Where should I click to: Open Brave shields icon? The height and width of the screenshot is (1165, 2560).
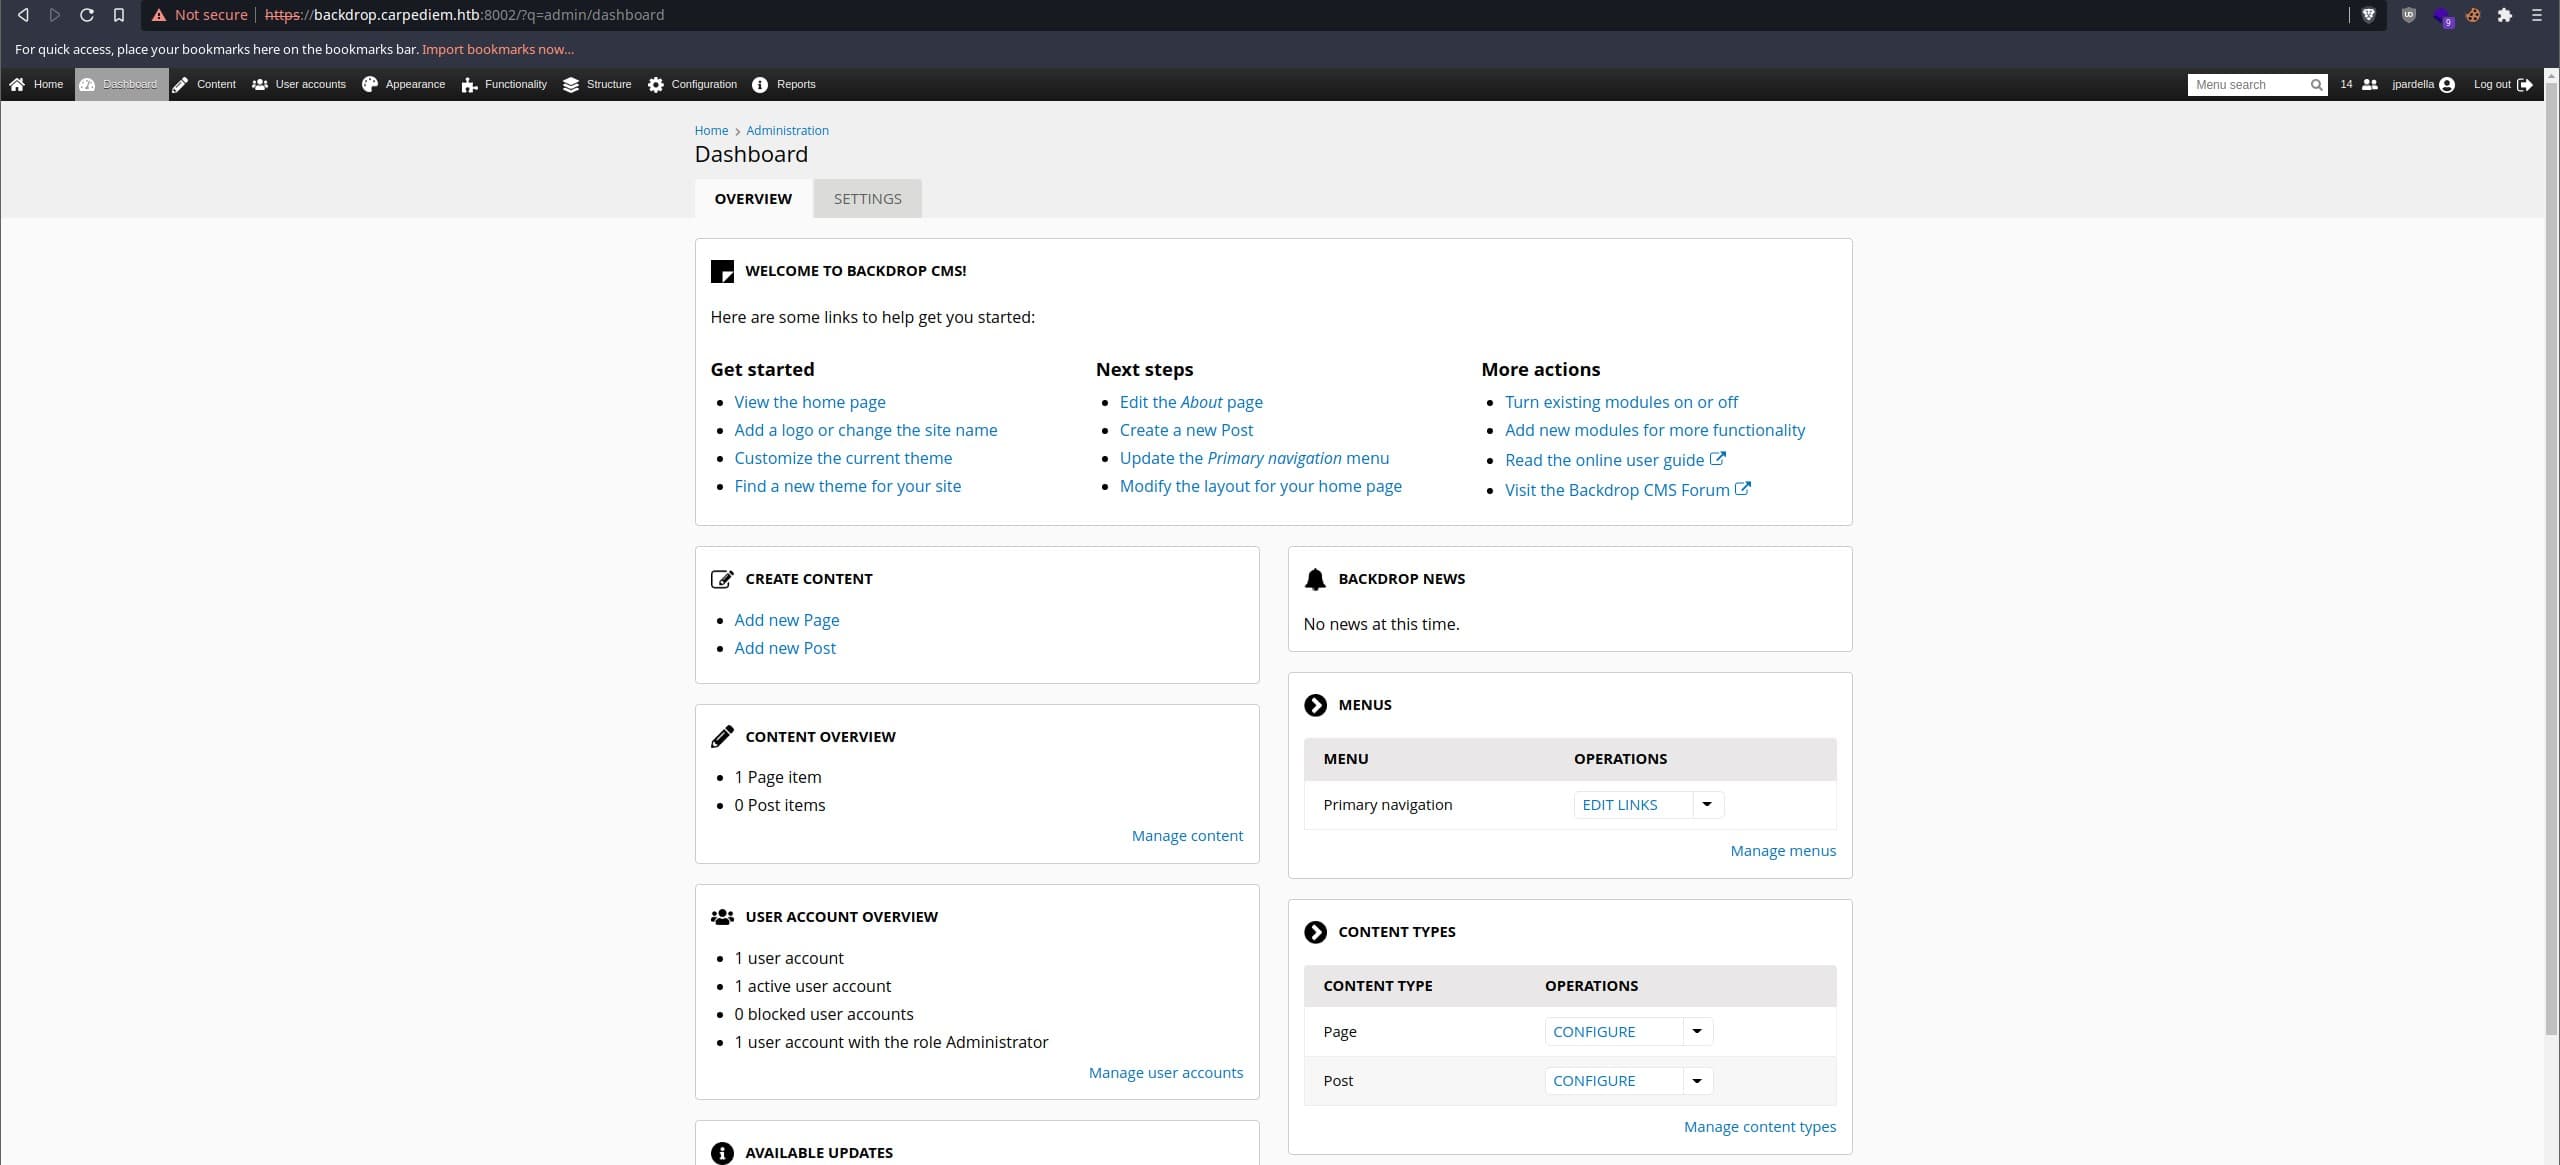point(2368,15)
